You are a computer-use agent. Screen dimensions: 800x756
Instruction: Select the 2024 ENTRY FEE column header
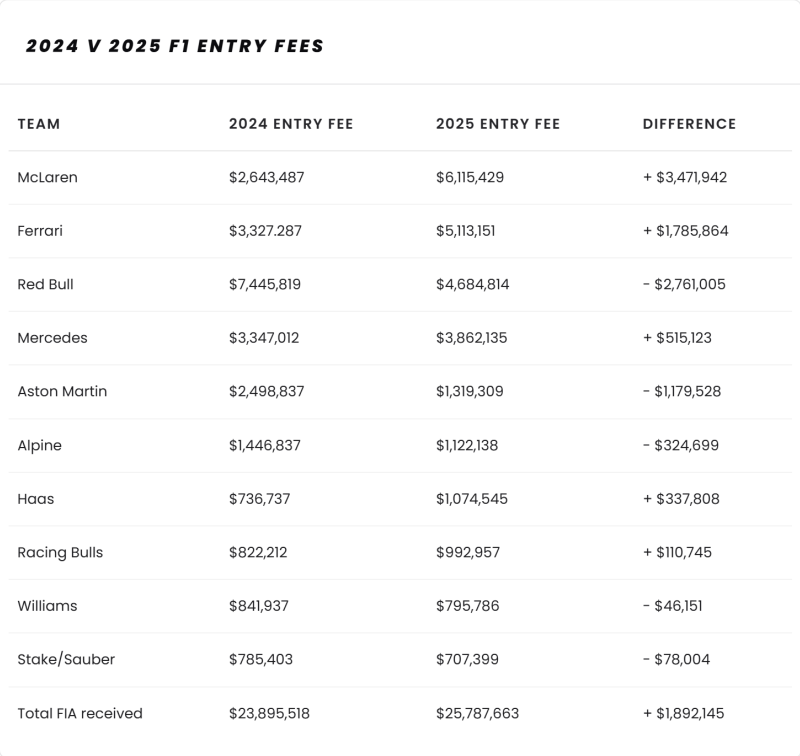click(x=291, y=124)
